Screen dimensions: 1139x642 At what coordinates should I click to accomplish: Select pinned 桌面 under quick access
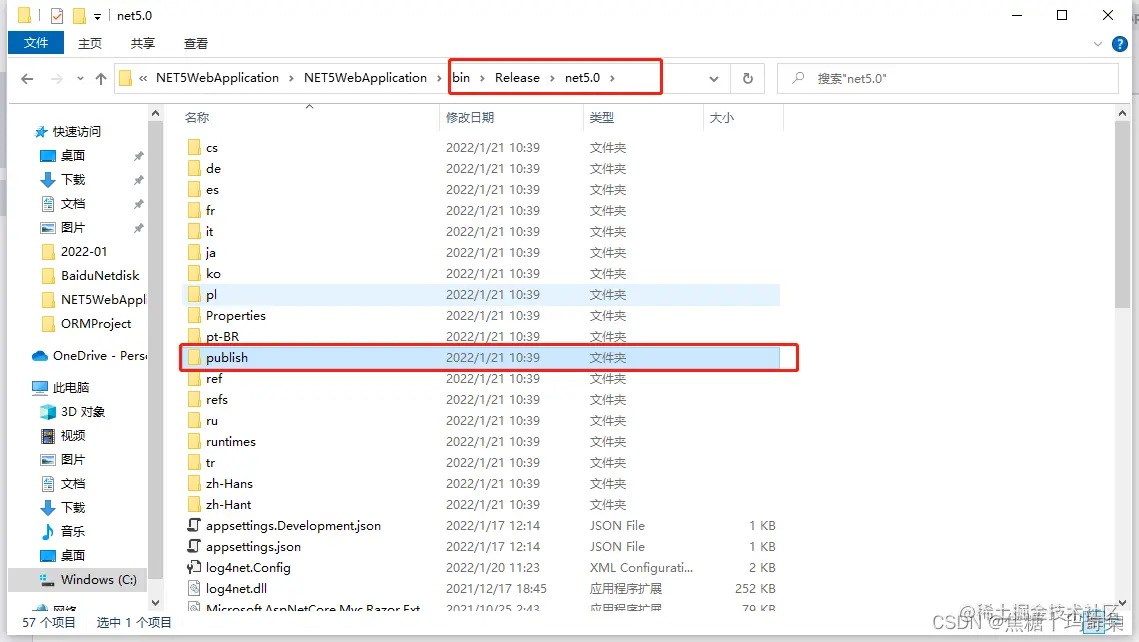click(73, 155)
